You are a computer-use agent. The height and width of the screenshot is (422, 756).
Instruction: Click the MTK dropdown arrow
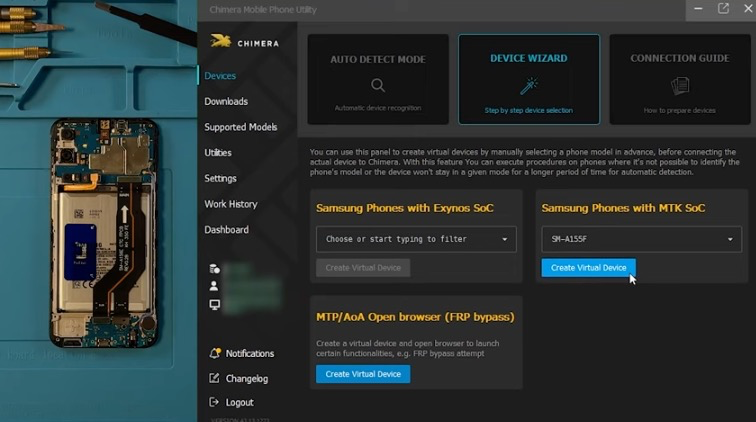pyautogui.click(x=730, y=239)
